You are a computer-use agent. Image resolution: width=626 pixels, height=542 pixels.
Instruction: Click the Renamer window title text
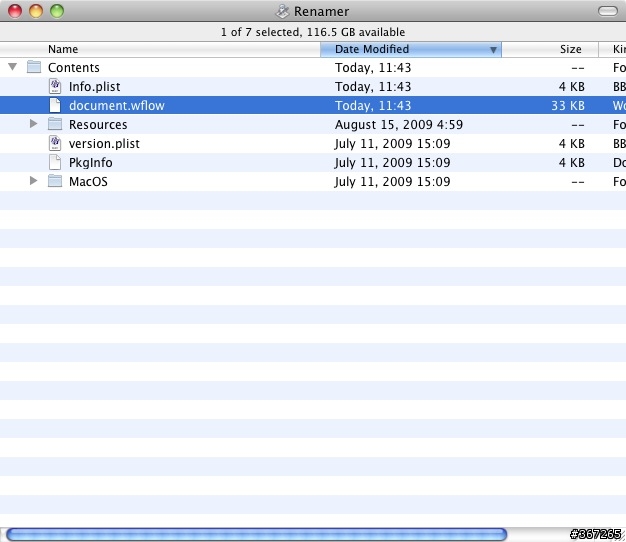point(321,12)
